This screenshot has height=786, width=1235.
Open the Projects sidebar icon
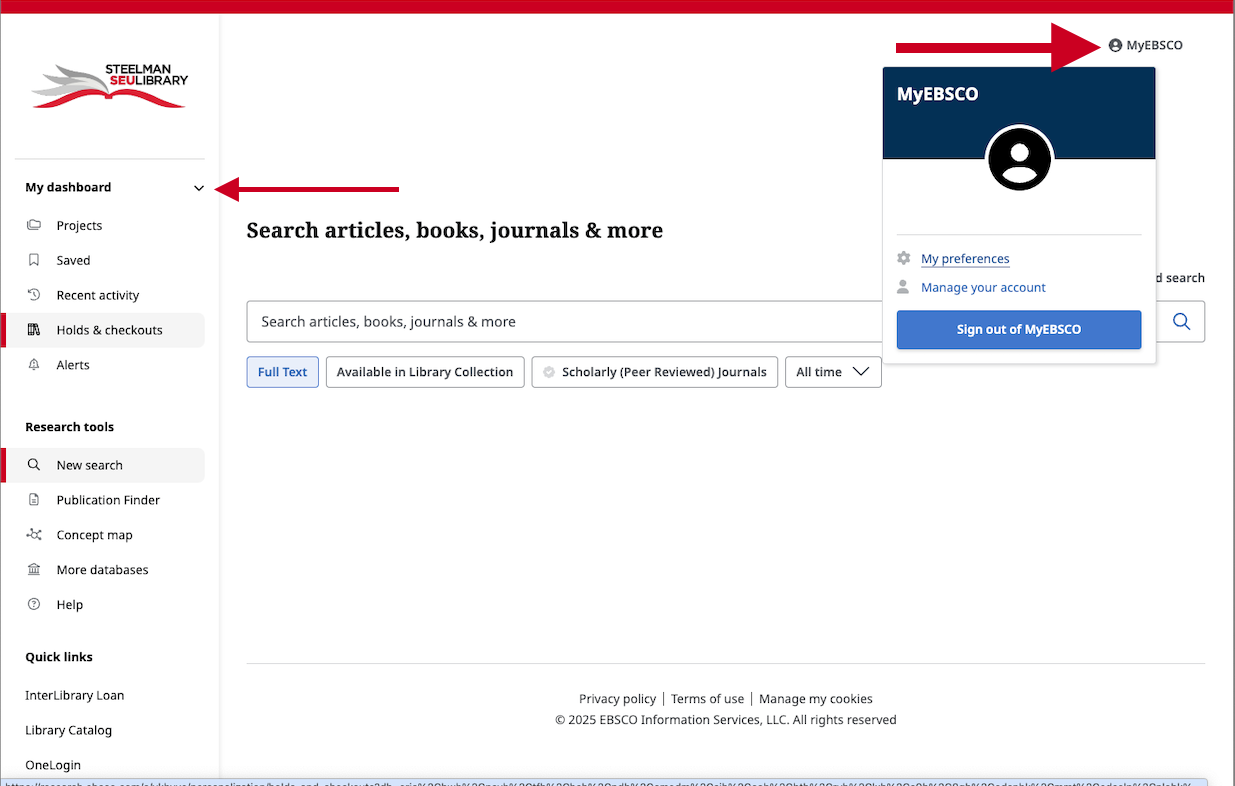(x=33, y=225)
